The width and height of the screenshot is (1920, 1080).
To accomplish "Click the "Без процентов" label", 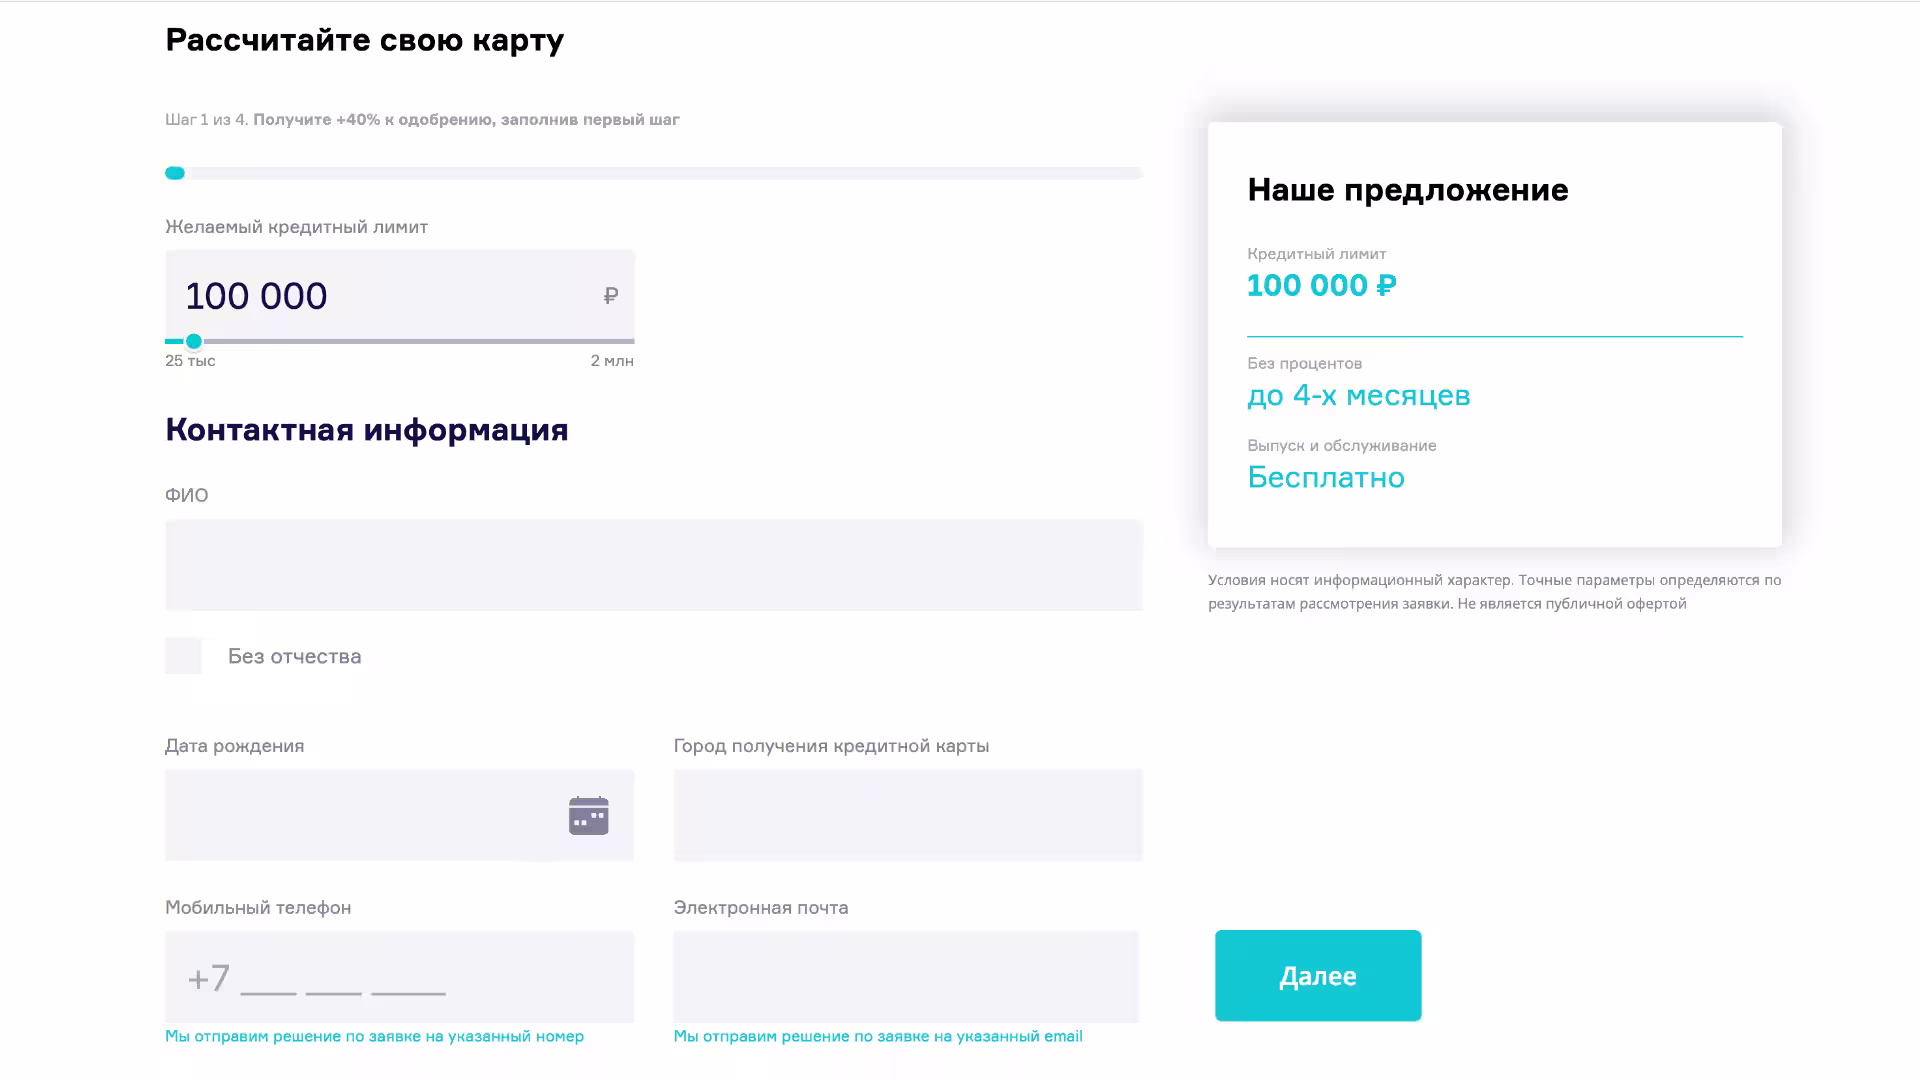I will coord(1304,363).
